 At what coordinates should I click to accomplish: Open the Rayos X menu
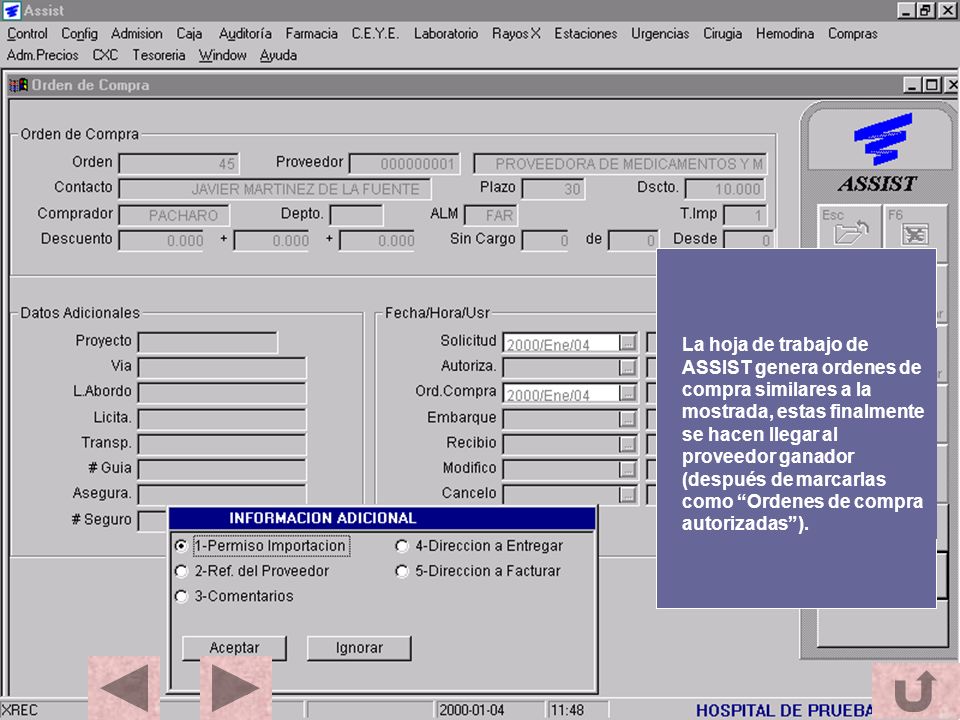click(x=516, y=34)
